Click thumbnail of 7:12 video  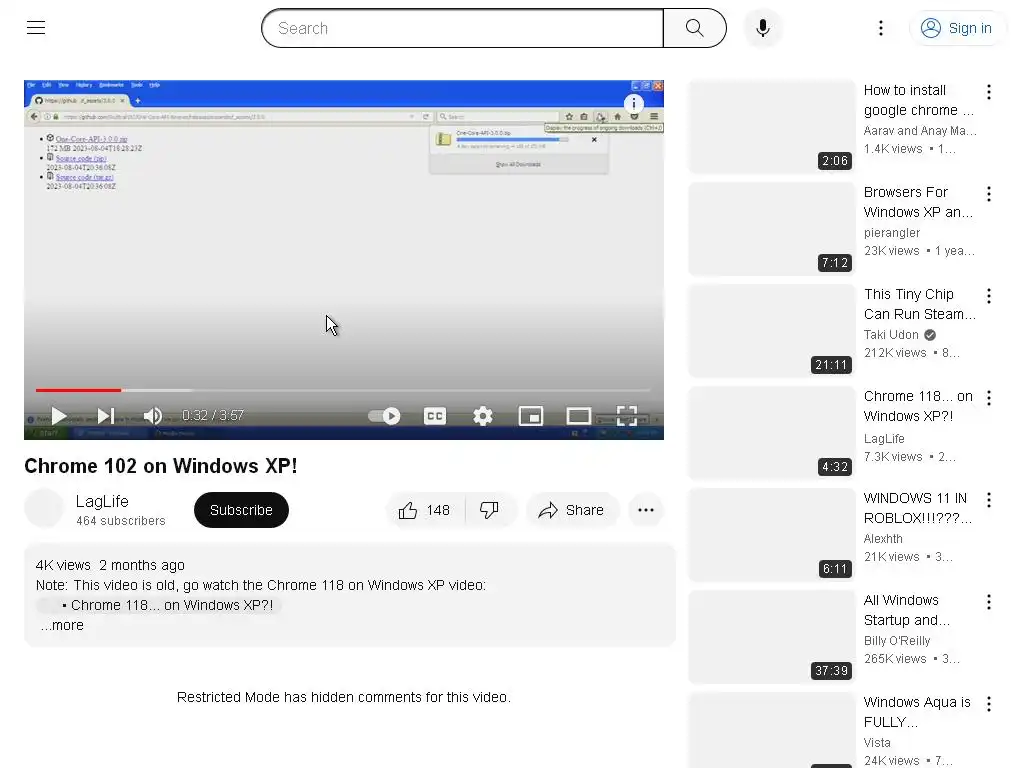772,229
